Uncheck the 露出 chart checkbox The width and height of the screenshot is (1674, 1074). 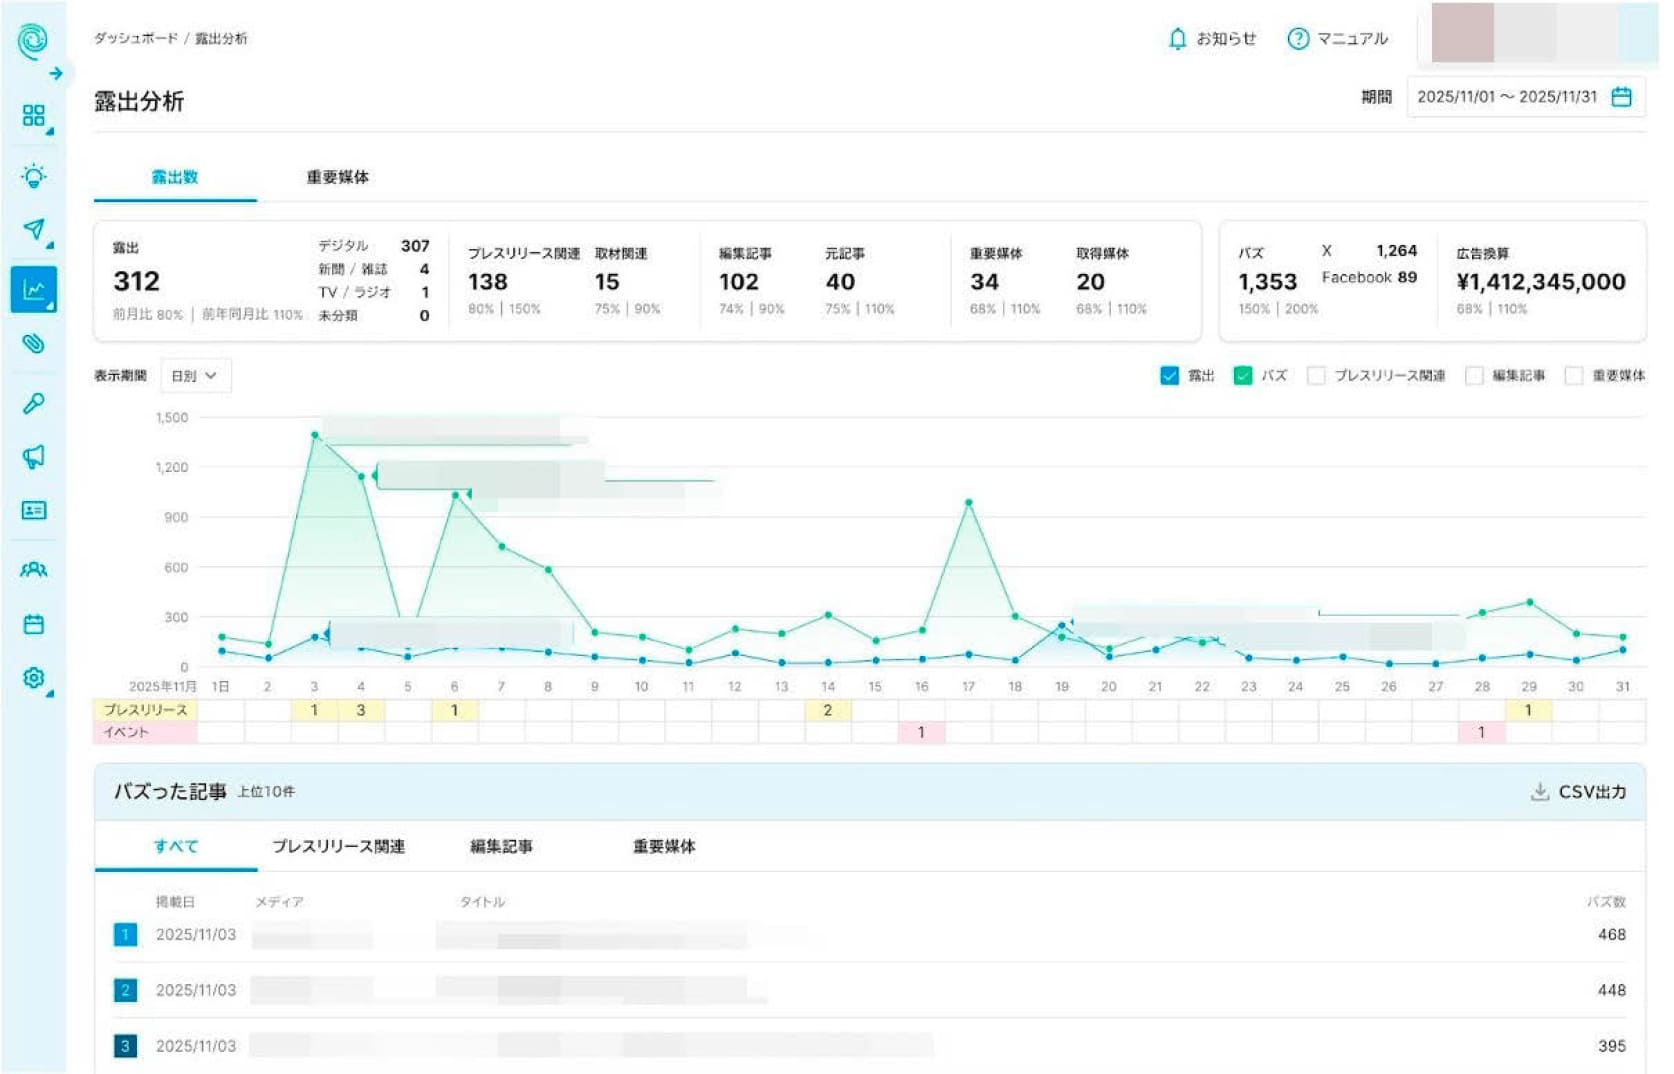(1169, 376)
